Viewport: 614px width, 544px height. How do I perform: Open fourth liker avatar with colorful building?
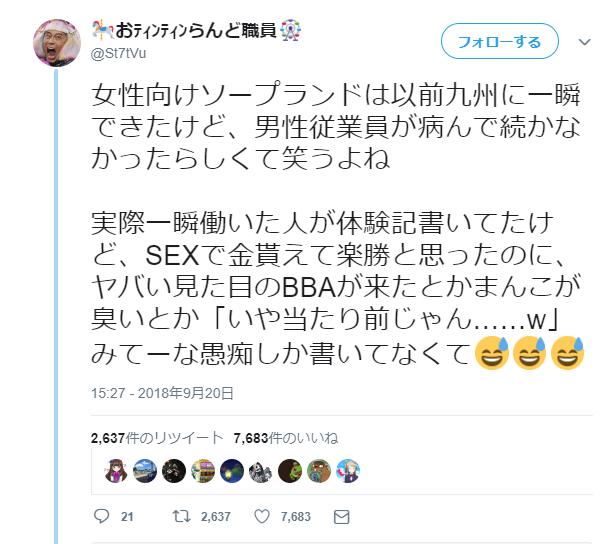click(x=203, y=470)
